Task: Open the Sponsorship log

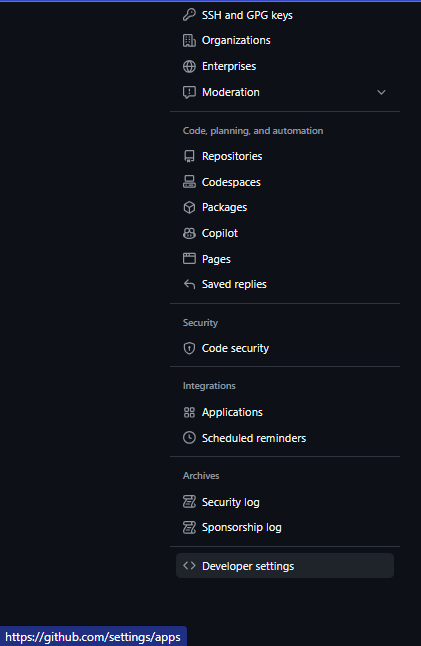Action: pyautogui.click(x=285, y=527)
